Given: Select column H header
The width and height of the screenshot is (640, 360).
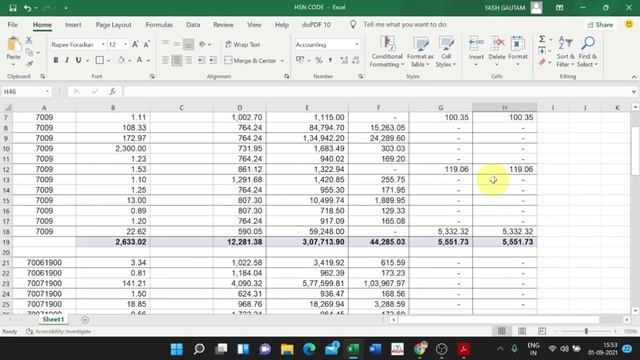Looking at the screenshot, I should pyautogui.click(x=504, y=108).
